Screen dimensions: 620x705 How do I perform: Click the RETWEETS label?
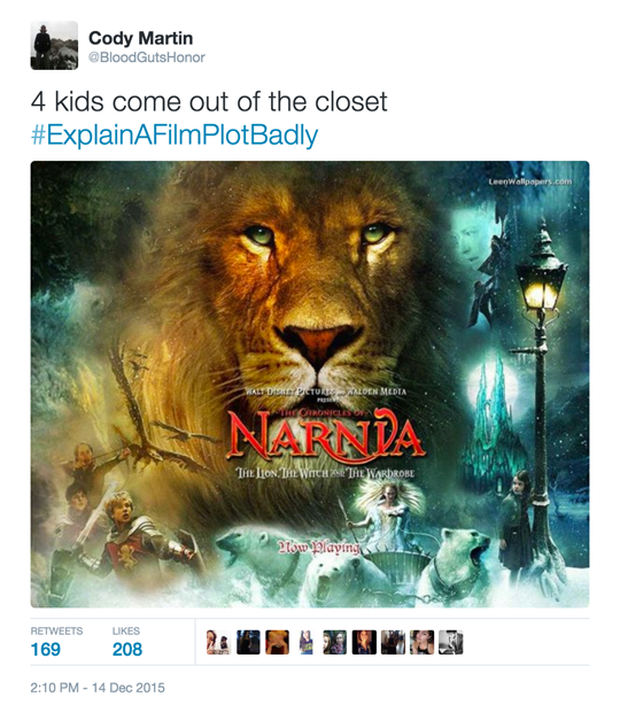[57, 631]
